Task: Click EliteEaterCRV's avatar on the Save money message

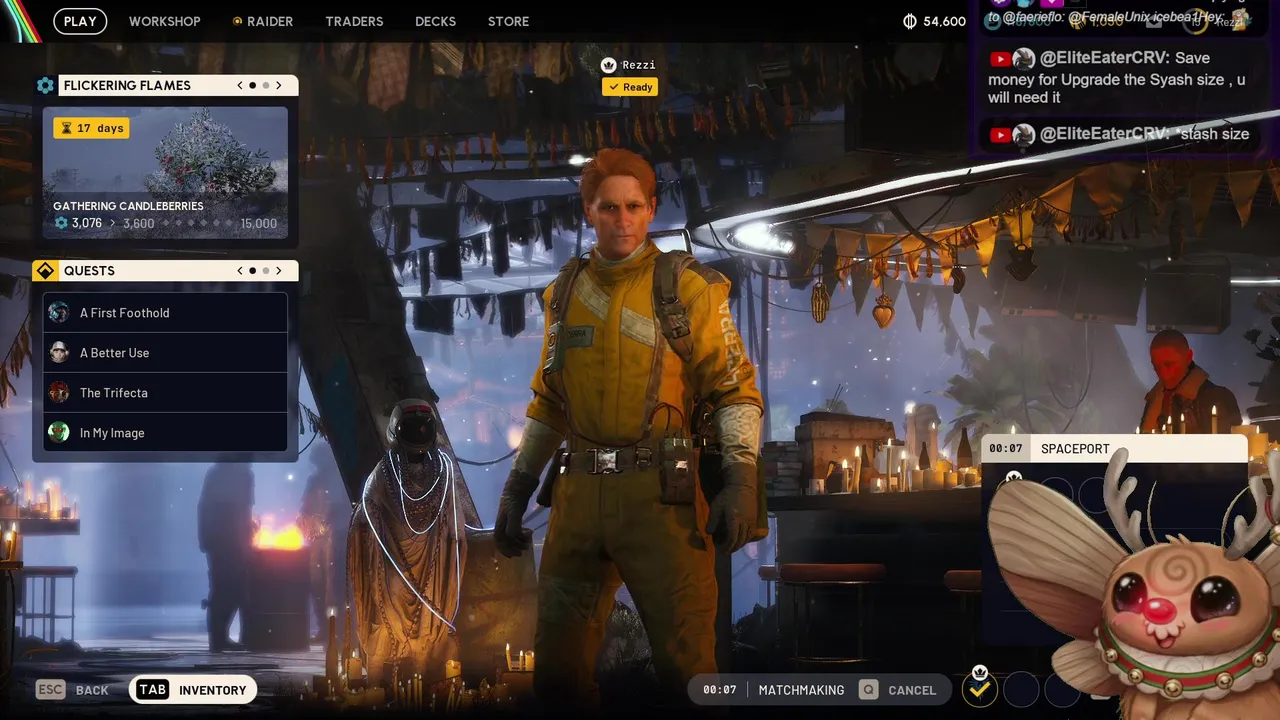Action: (x=1023, y=59)
